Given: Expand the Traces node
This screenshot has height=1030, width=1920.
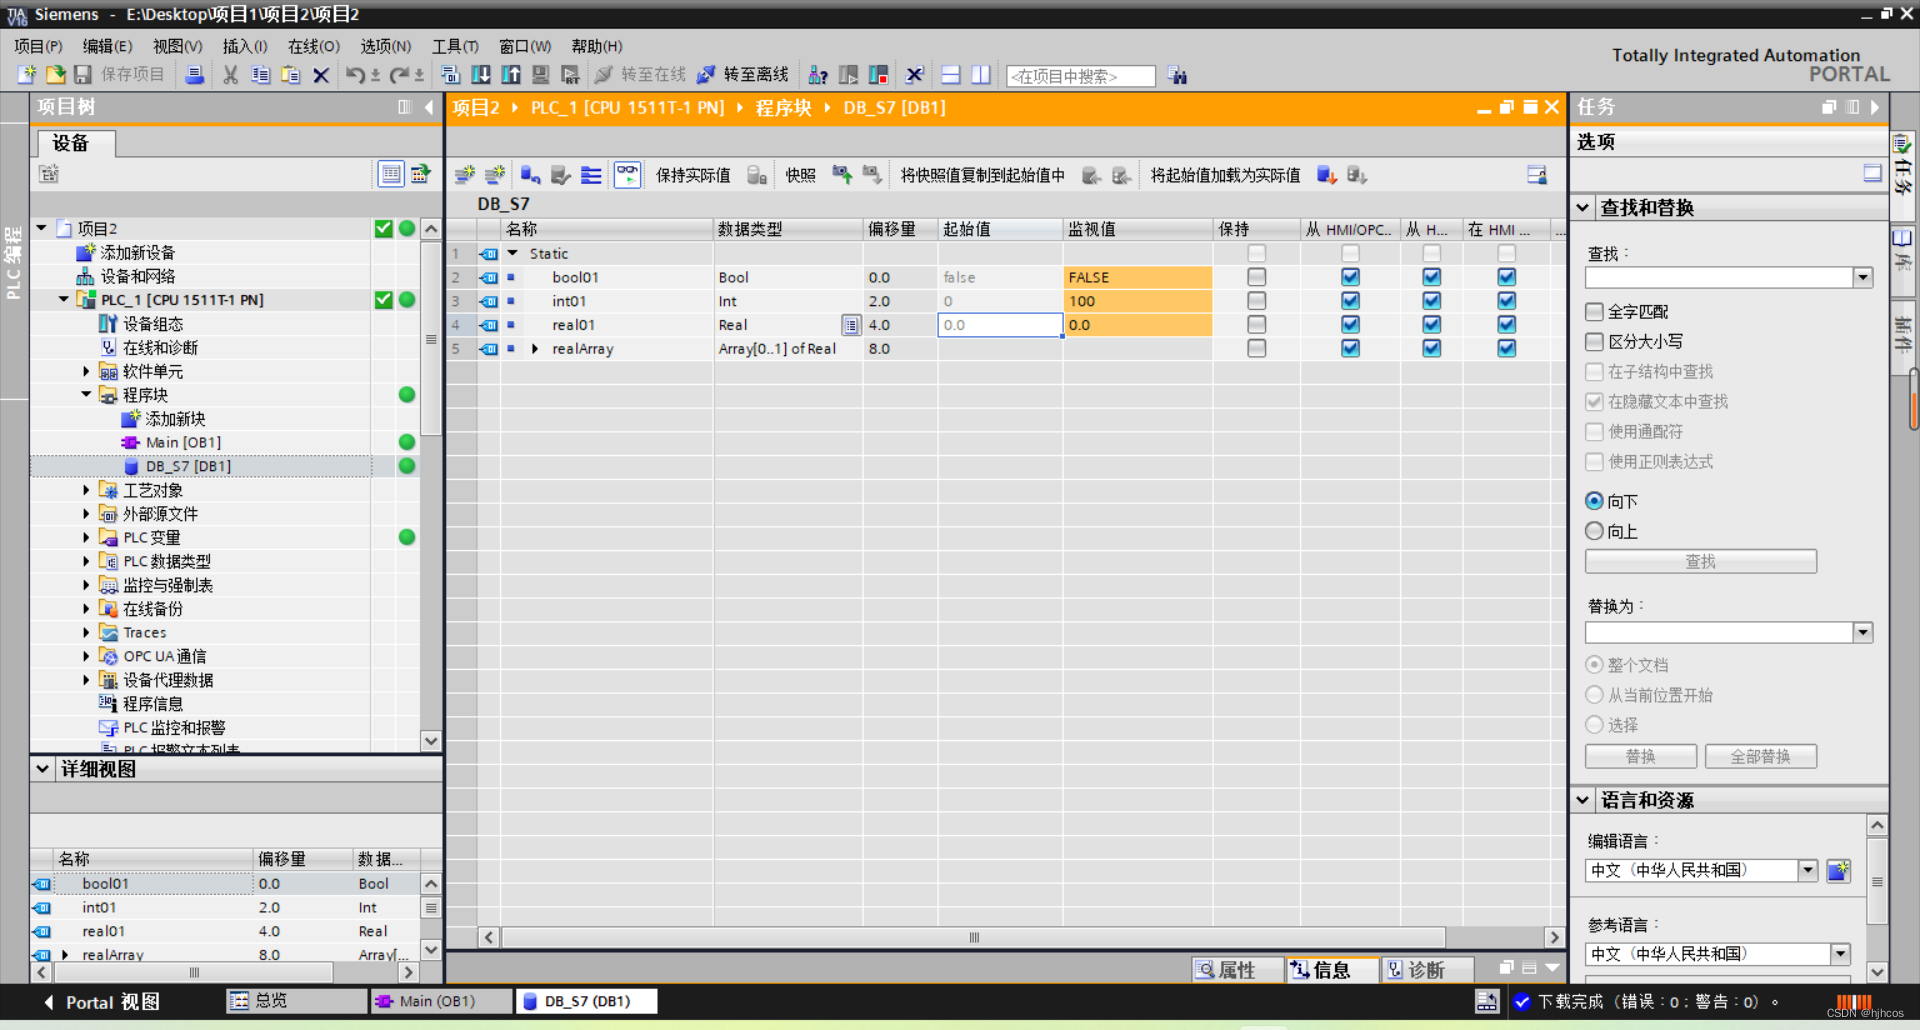Looking at the screenshot, I should (86, 633).
